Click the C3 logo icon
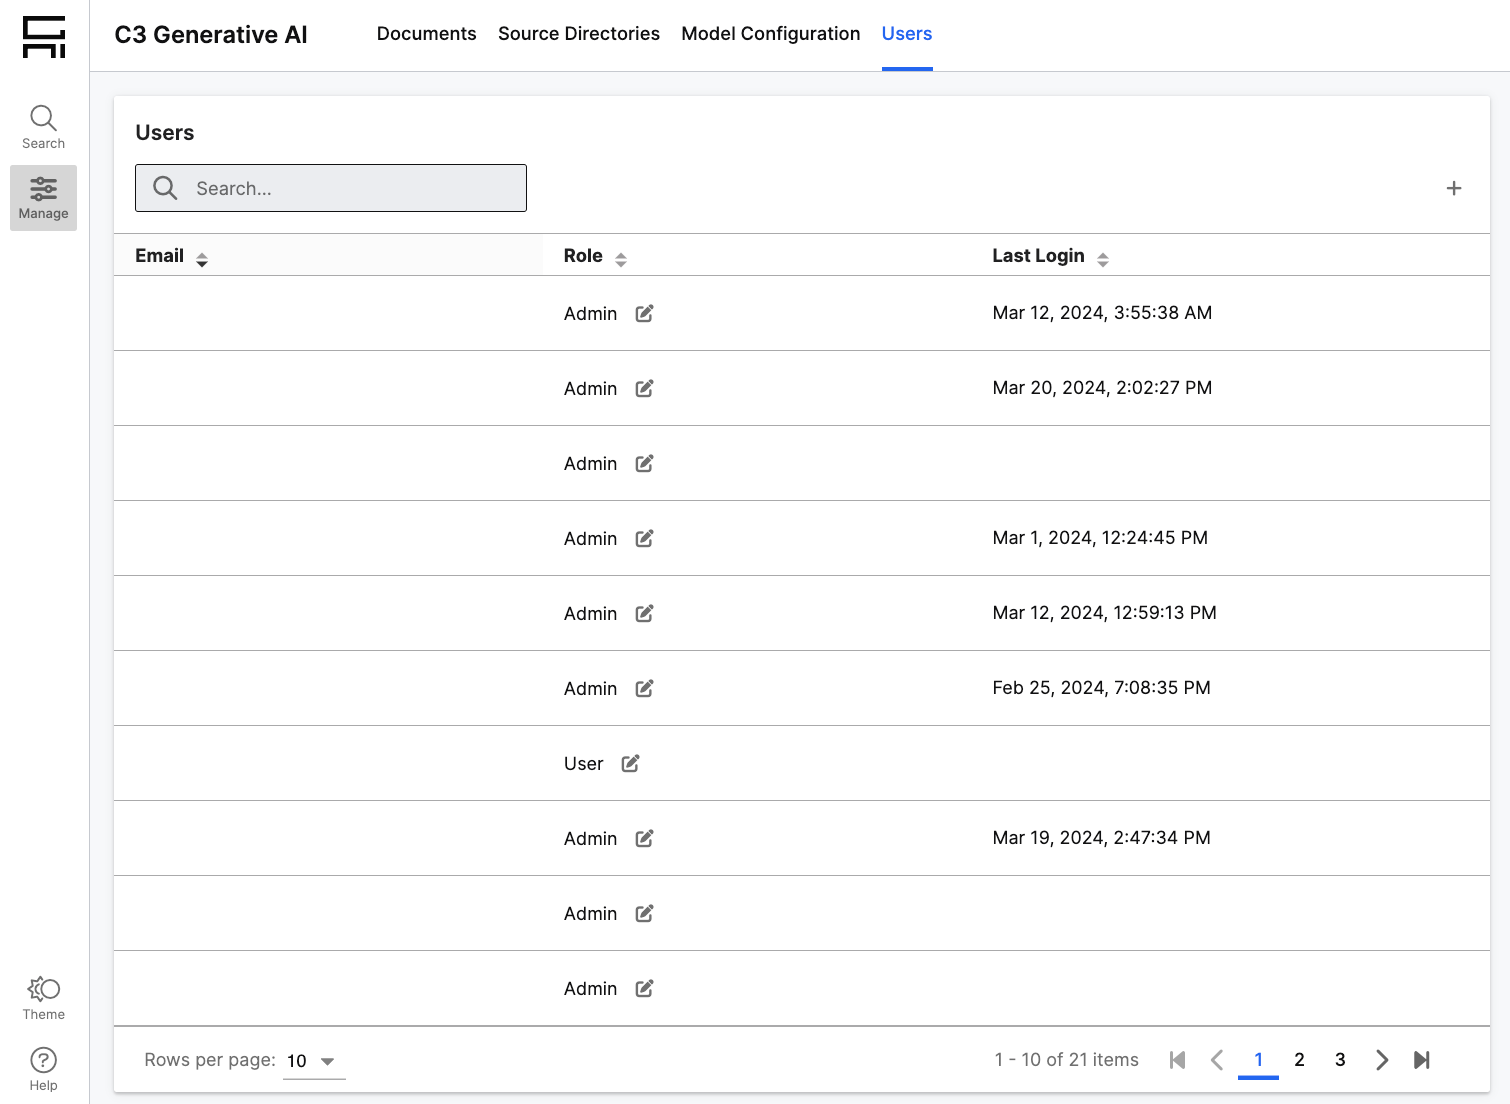Viewport: 1510px width, 1104px height. tap(44, 37)
